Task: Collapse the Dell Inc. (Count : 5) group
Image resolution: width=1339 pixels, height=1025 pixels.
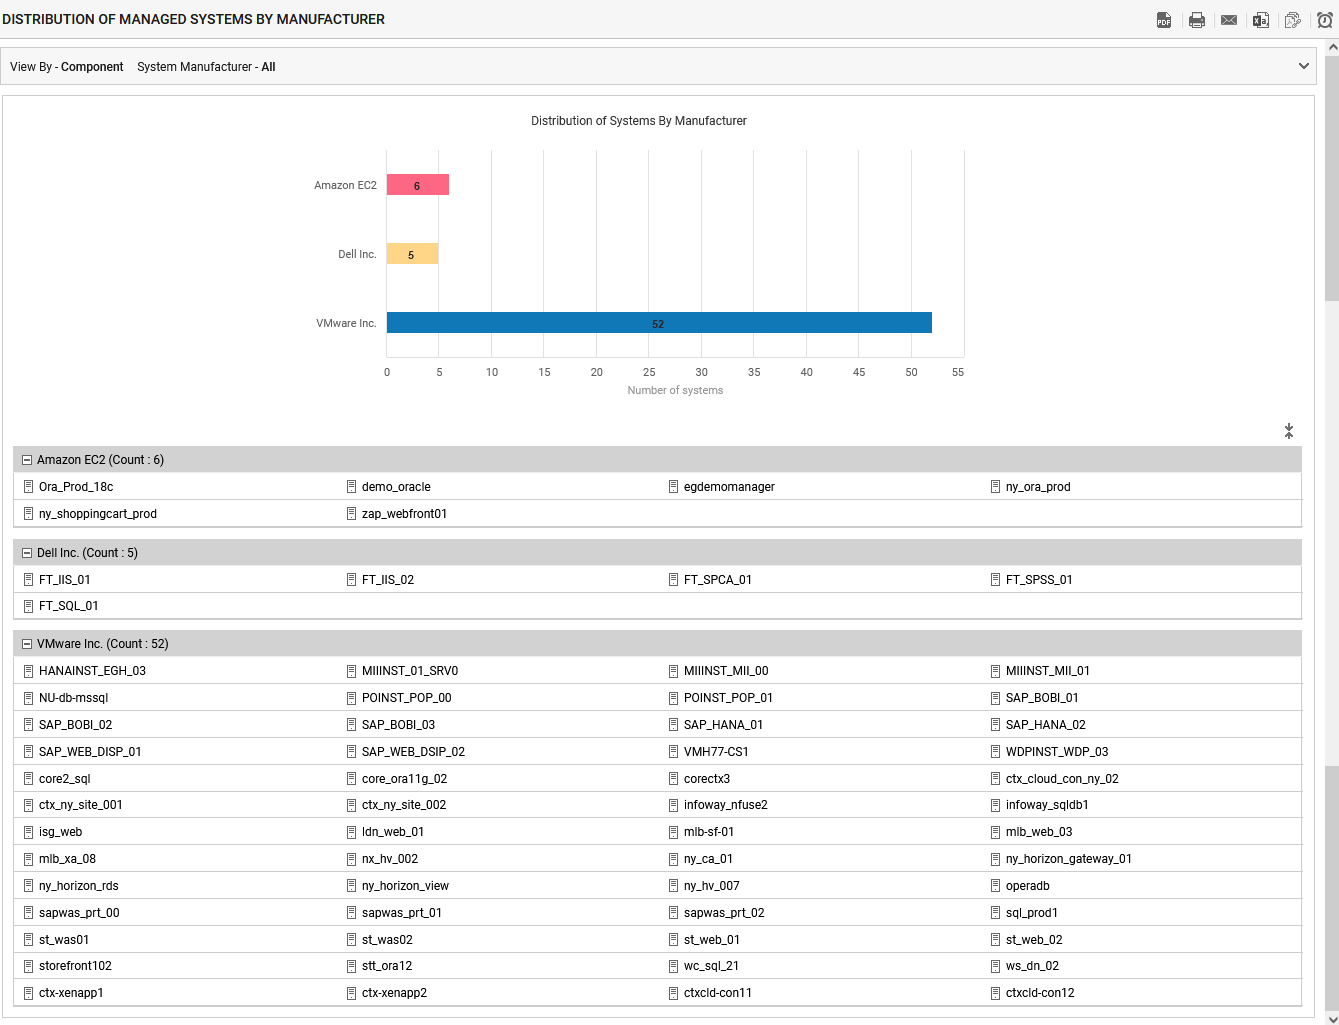Action: coord(27,553)
